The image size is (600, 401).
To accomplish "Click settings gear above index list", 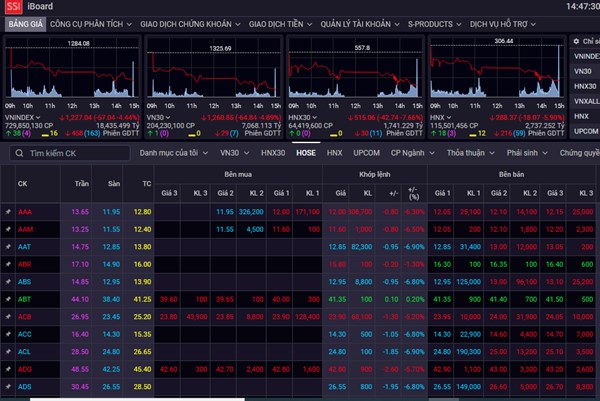I will [576, 41].
